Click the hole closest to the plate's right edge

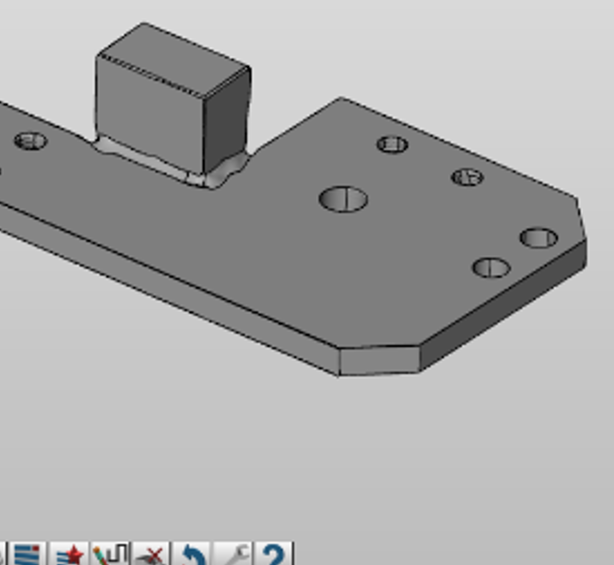click(539, 238)
